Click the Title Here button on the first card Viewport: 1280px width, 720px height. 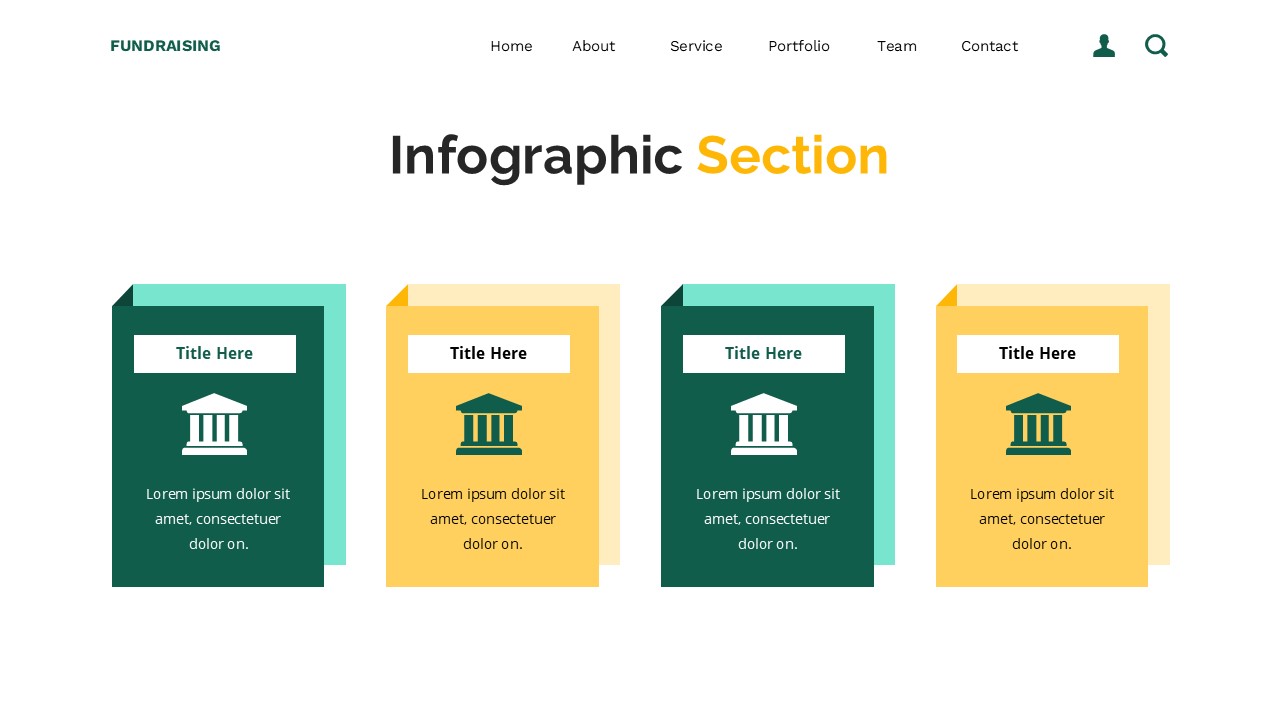pyautogui.click(x=214, y=353)
